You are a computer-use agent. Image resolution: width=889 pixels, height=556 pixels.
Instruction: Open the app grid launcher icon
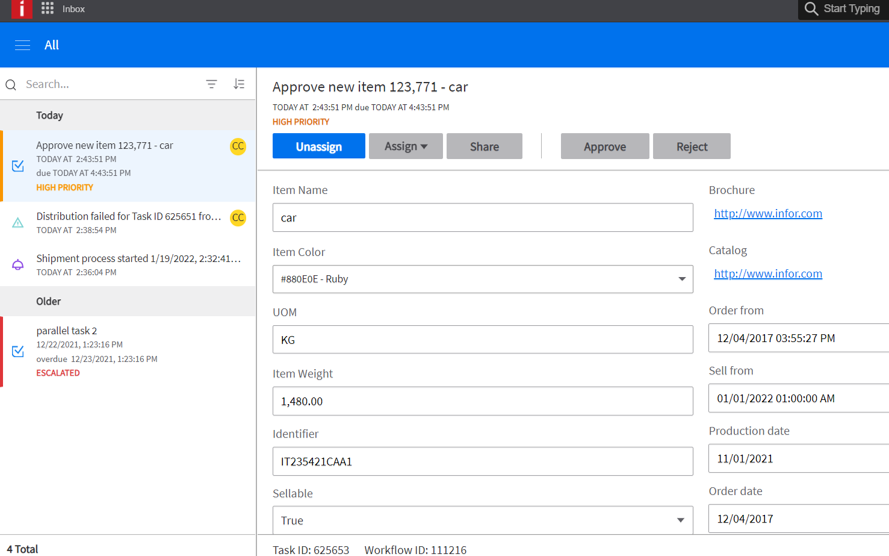point(47,9)
